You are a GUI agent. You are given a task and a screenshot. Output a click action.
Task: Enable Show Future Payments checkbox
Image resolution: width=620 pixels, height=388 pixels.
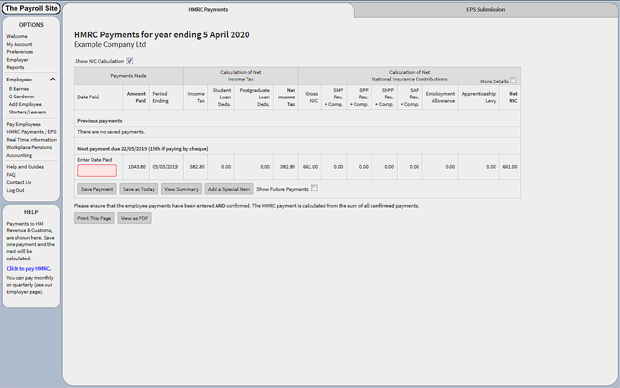pos(314,188)
